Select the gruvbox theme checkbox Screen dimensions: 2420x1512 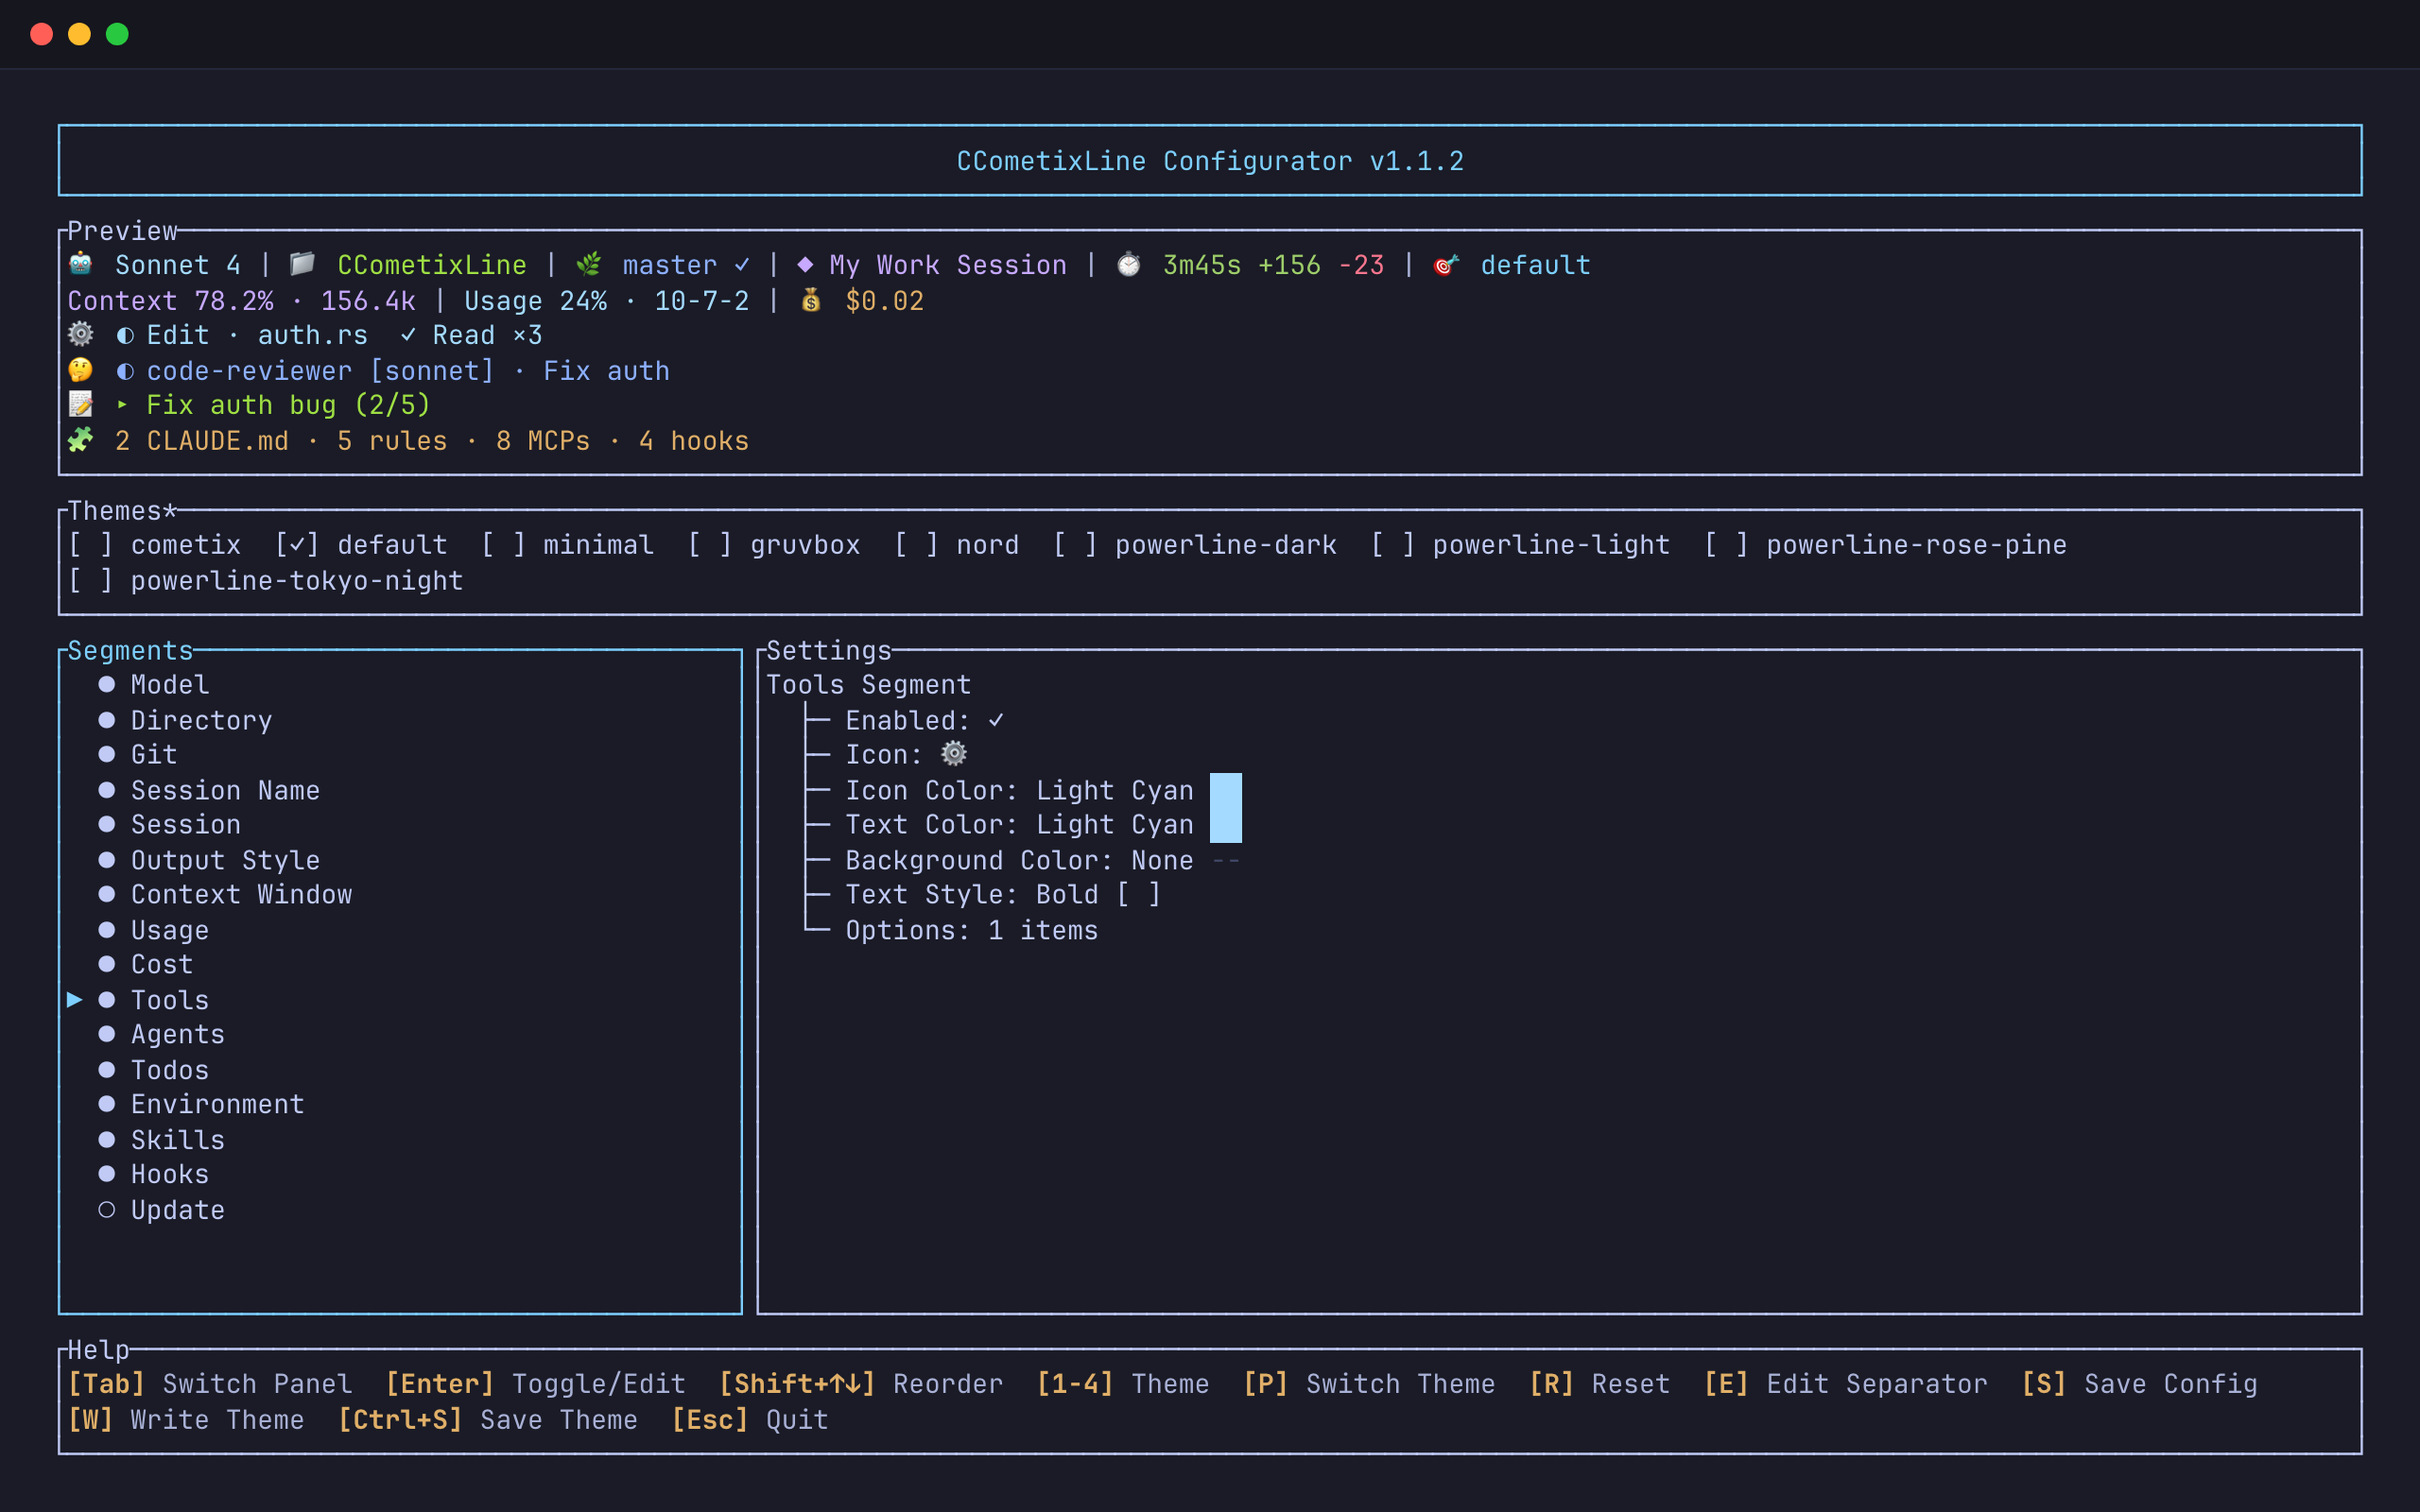(x=710, y=545)
